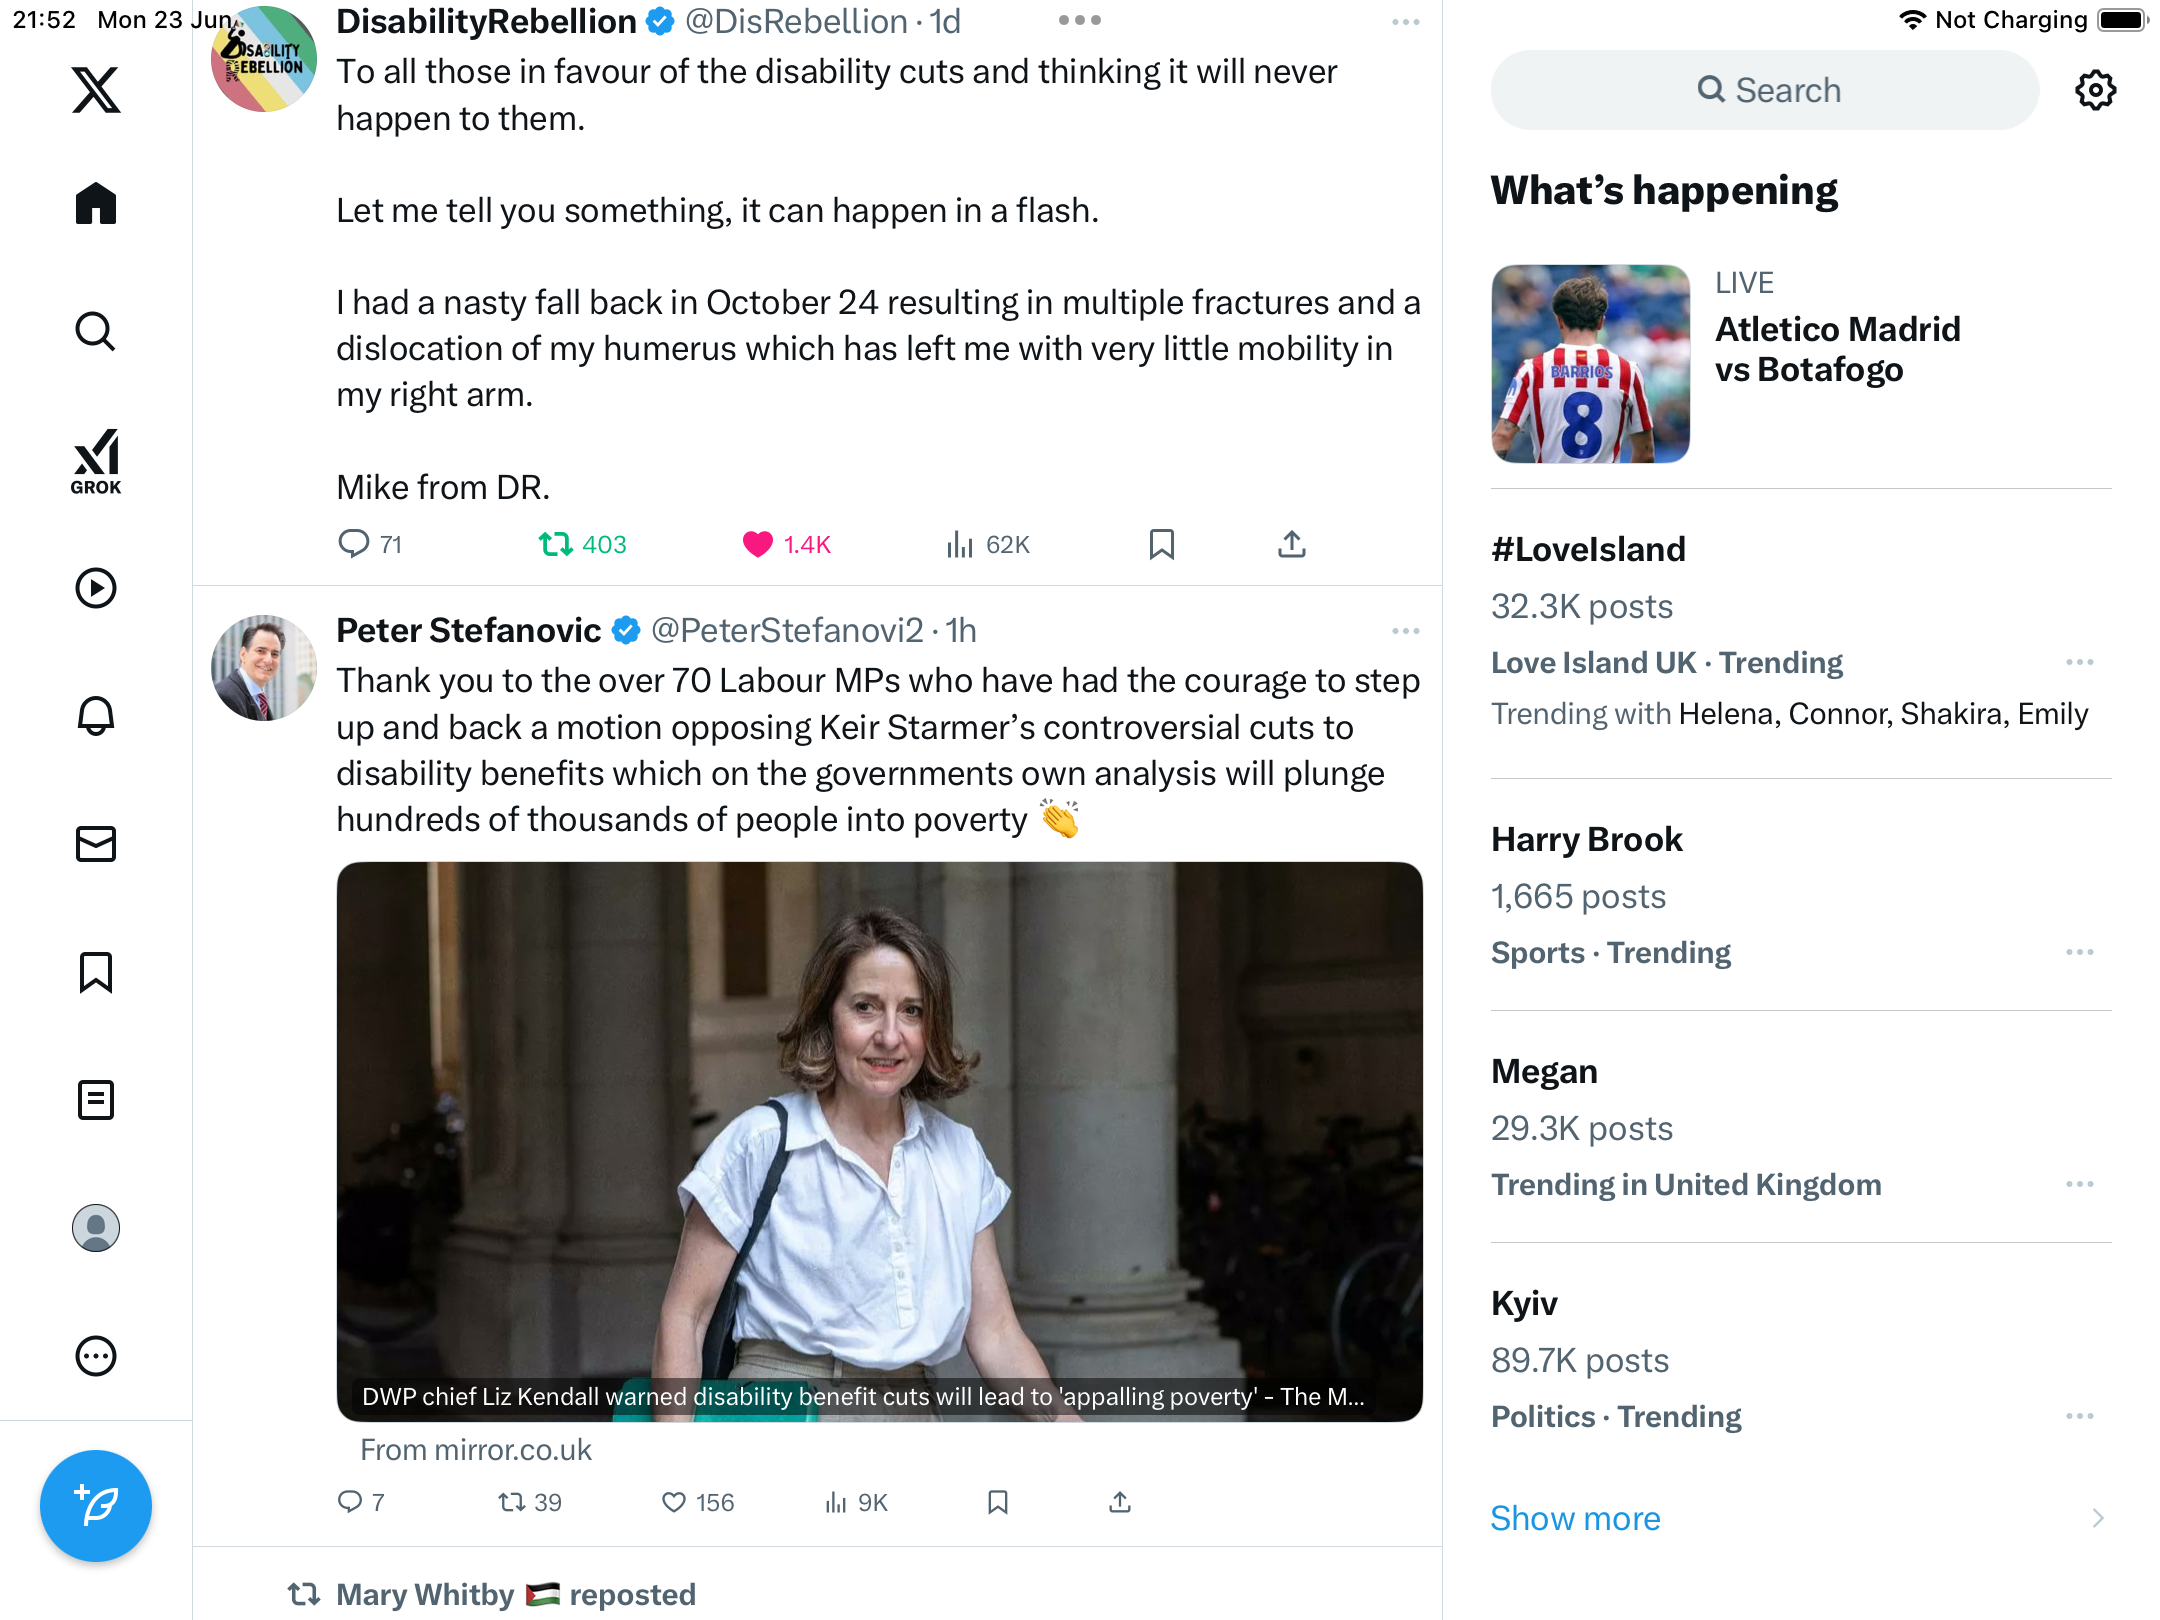Open more options for #LoveIsland trend
The image size is (2160, 1620).
pyautogui.click(x=2080, y=662)
